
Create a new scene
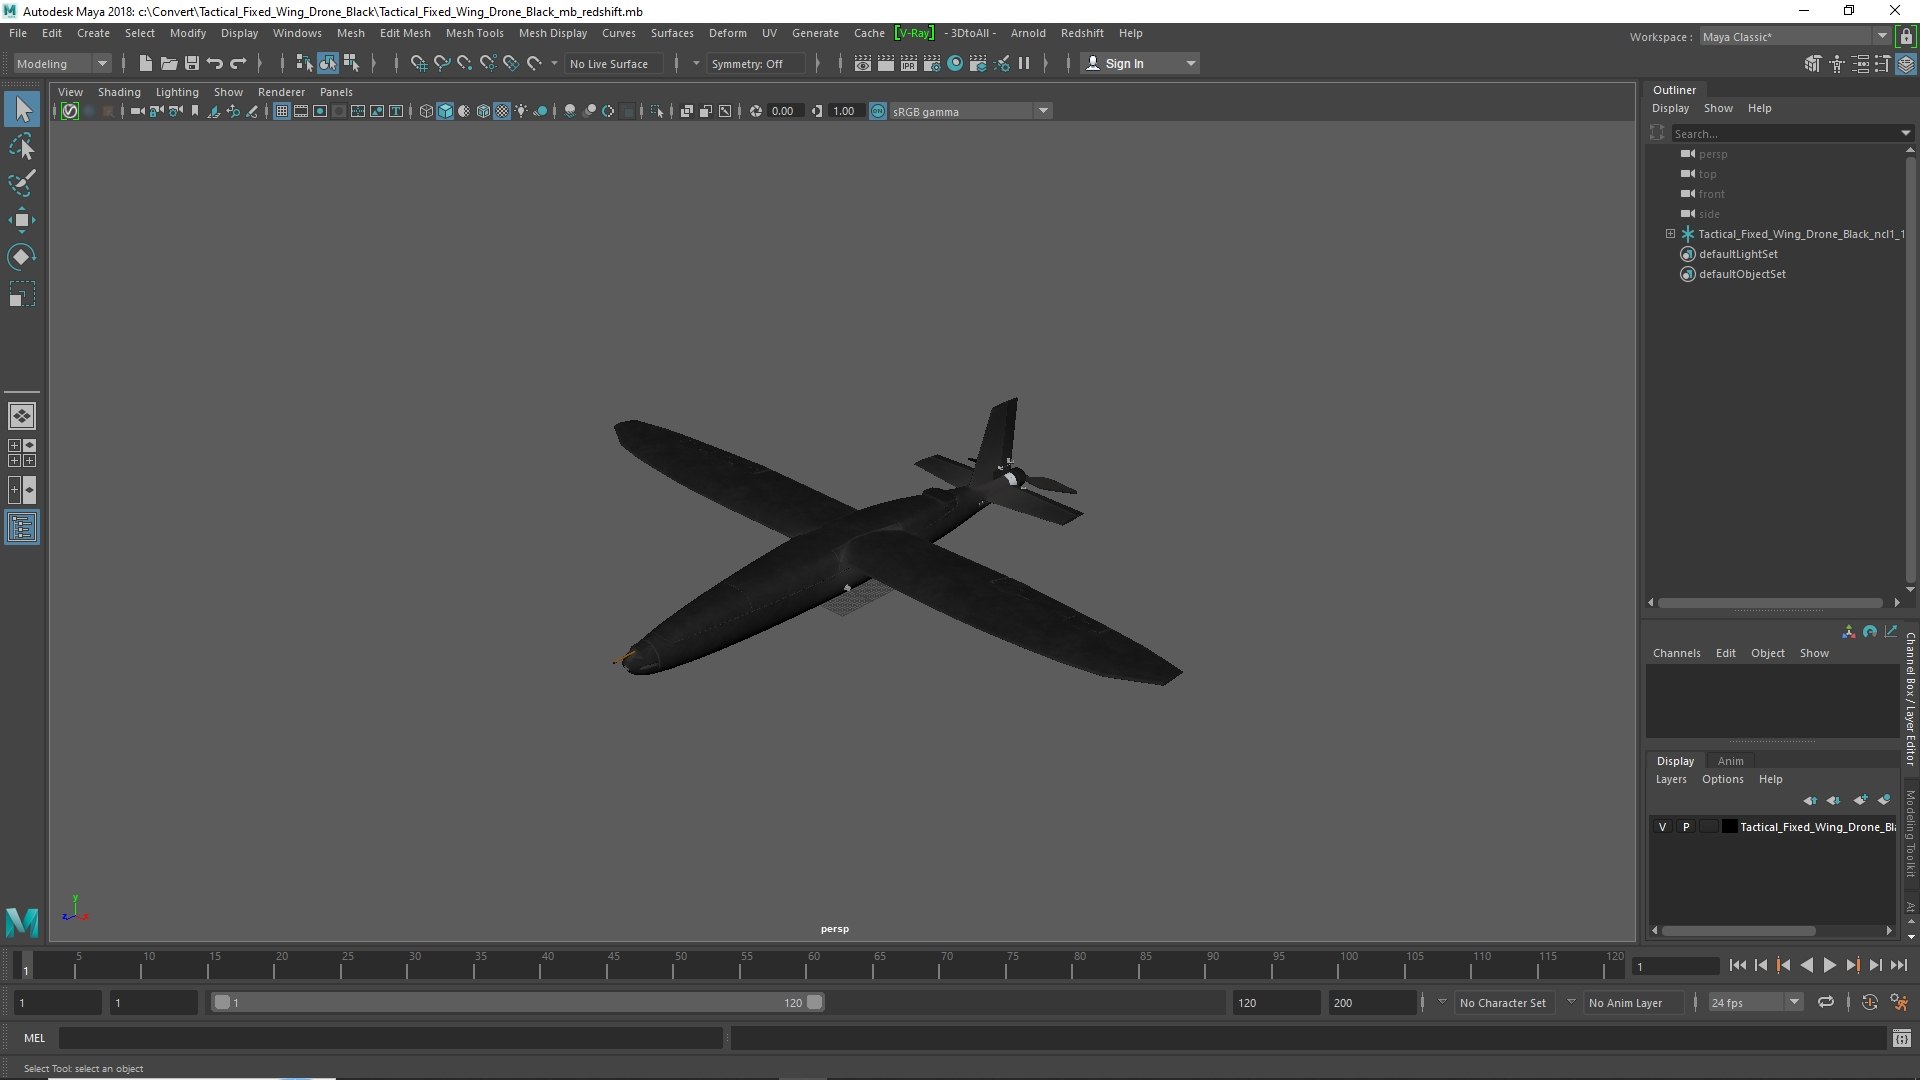(145, 63)
